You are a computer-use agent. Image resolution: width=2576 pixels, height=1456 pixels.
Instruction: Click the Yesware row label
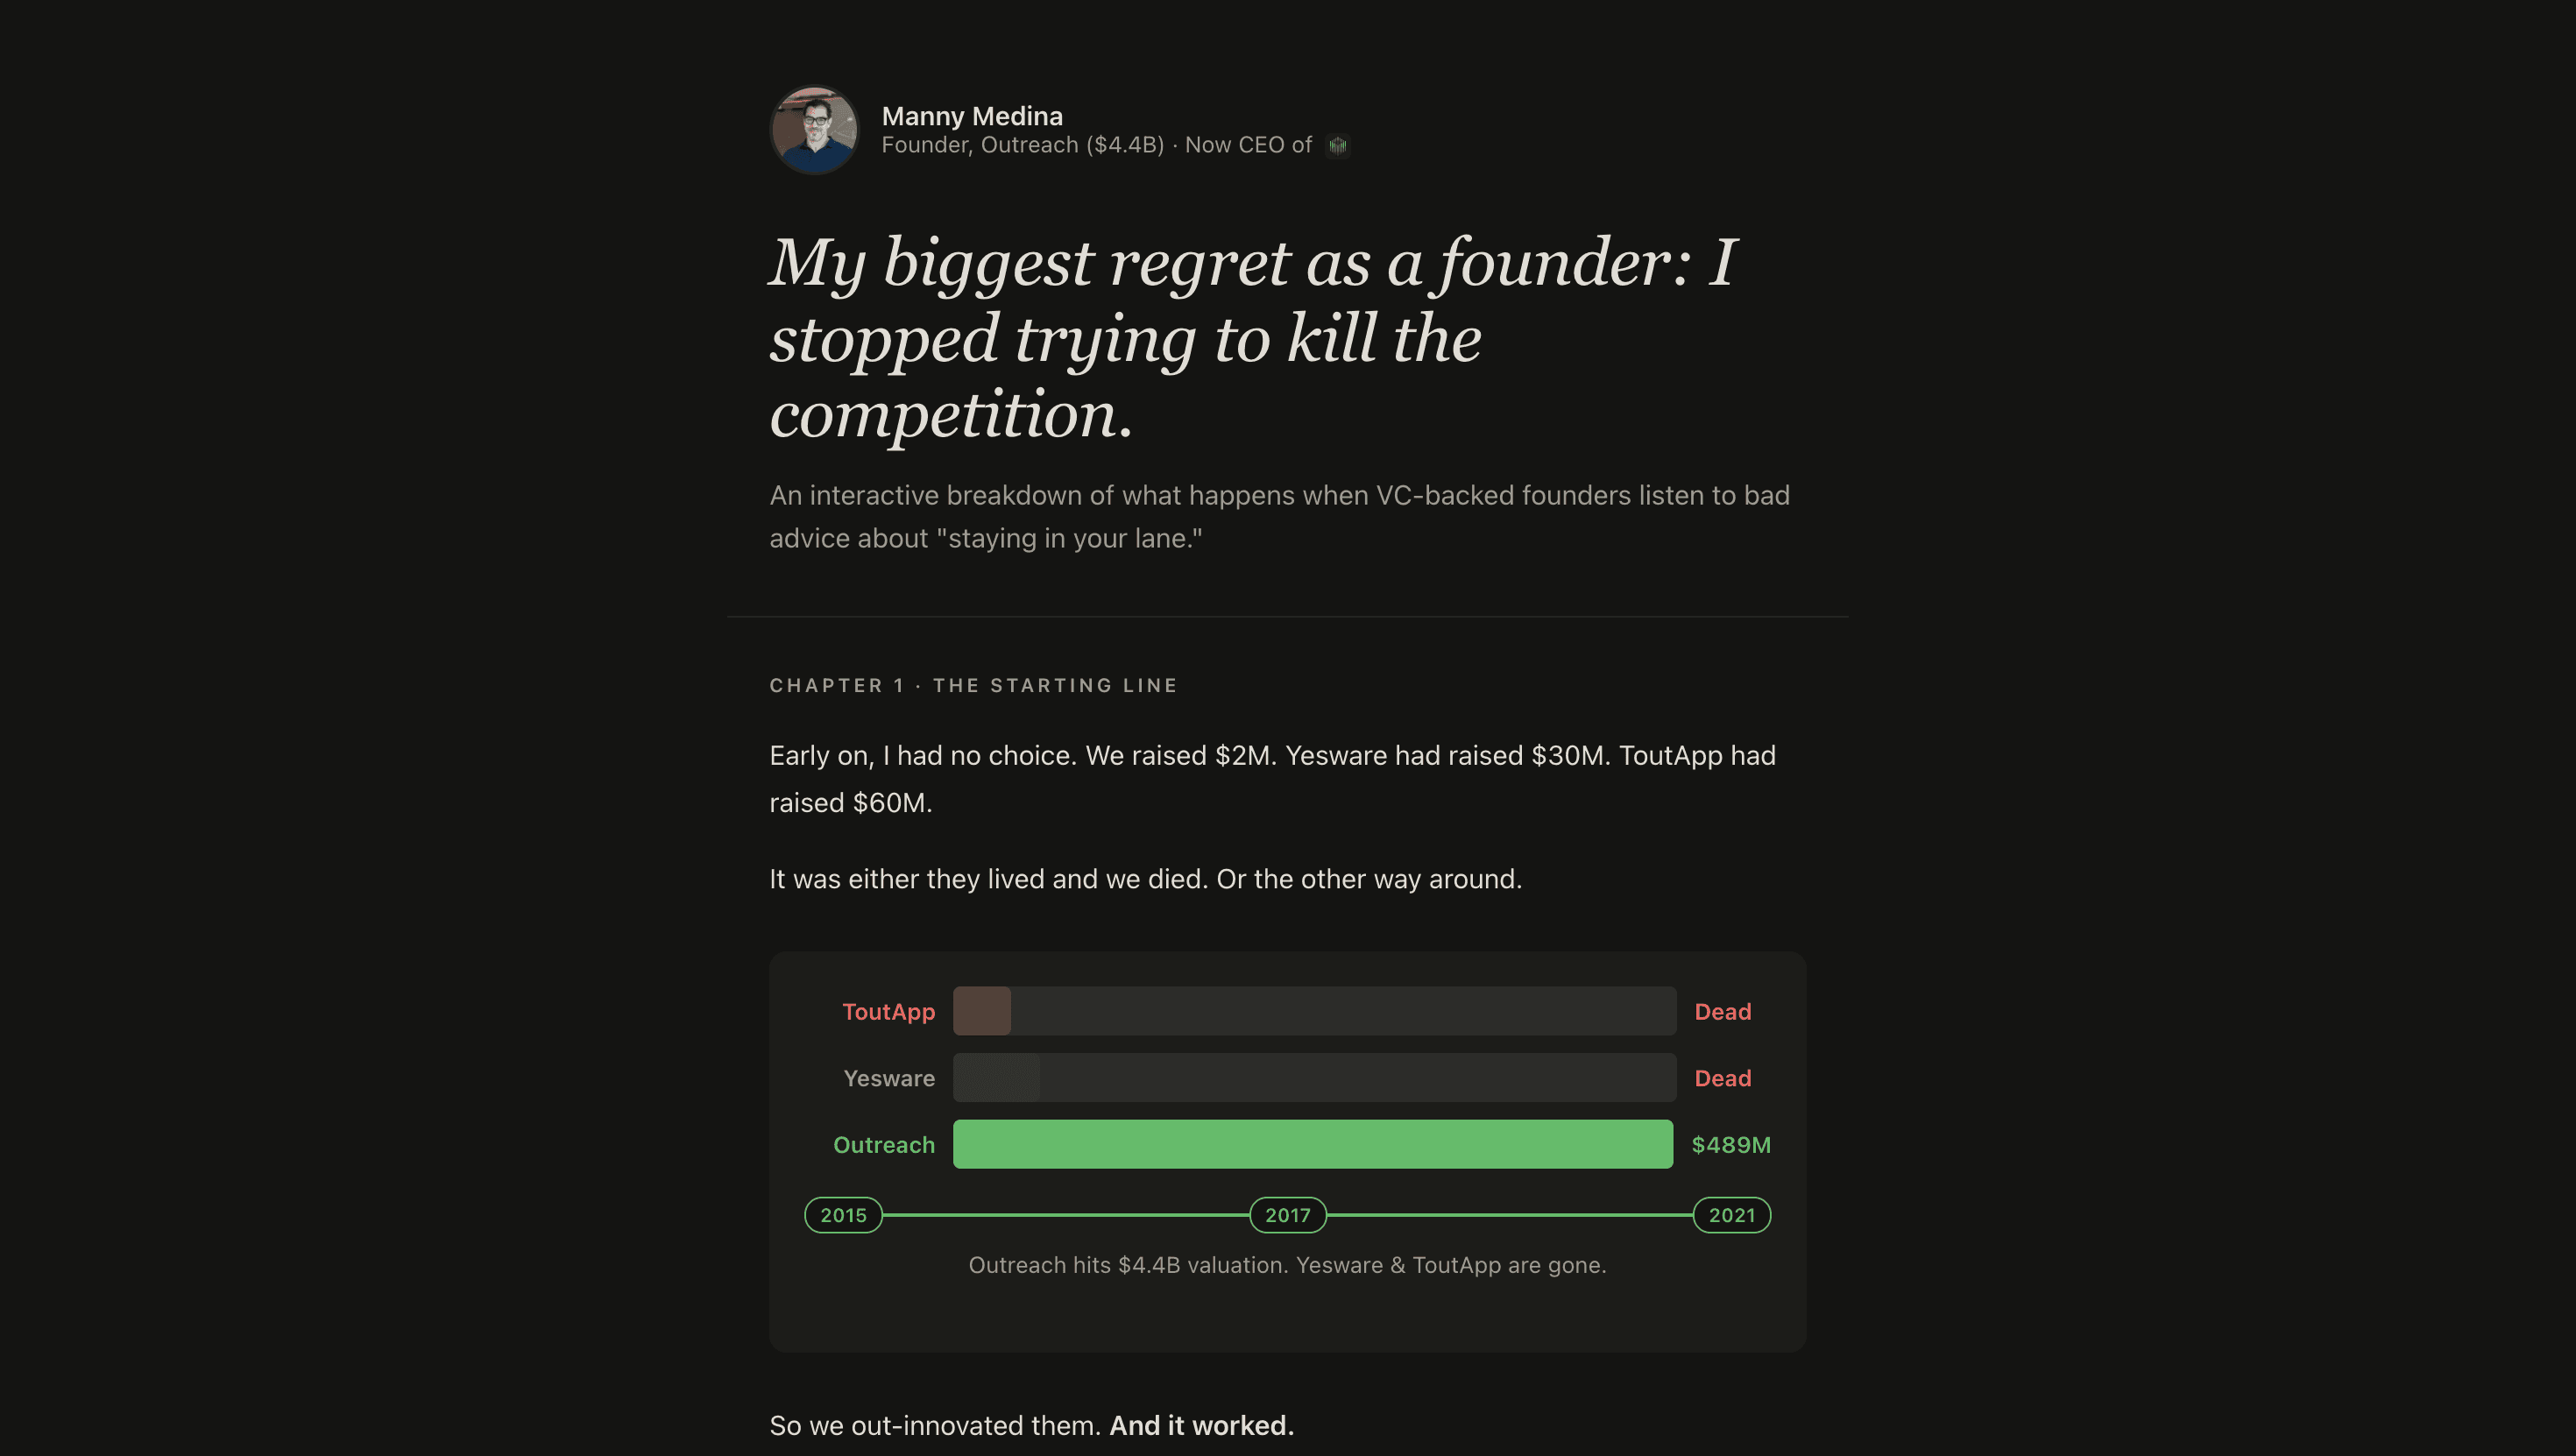[888, 1078]
